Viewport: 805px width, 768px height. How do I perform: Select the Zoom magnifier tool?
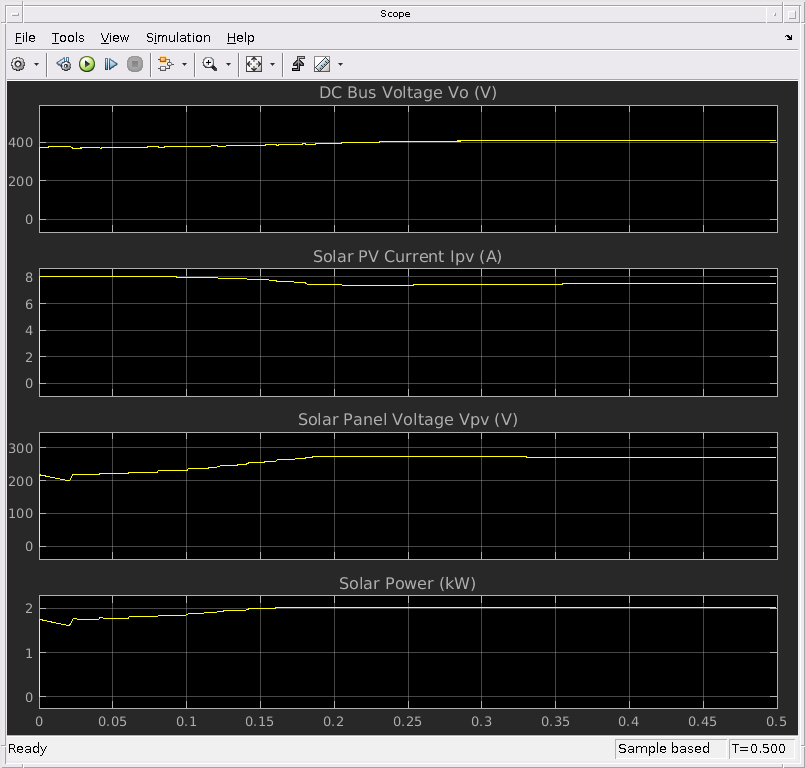[209, 64]
